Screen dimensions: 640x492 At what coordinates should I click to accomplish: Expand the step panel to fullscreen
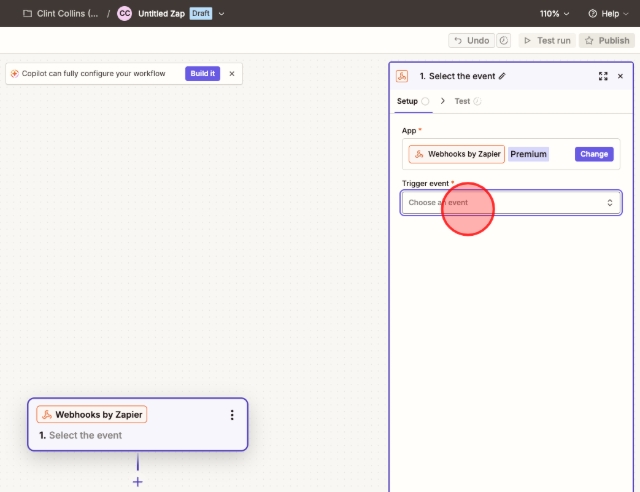click(x=603, y=76)
